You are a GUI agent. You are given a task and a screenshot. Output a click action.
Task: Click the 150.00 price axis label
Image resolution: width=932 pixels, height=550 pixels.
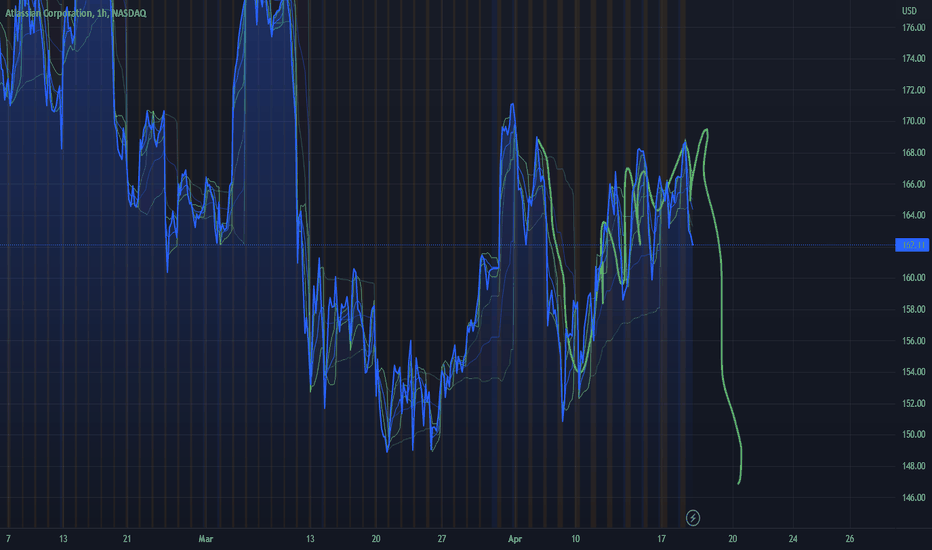click(x=914, y=434)
